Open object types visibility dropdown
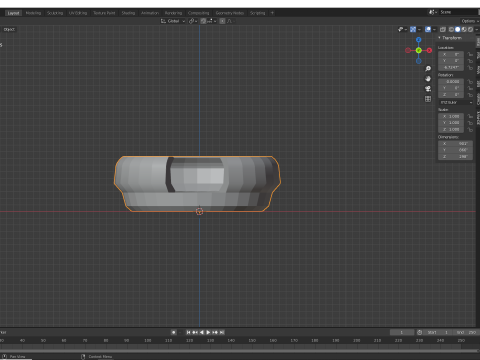Viewport: 480px width, 360px height. (402, 29)
